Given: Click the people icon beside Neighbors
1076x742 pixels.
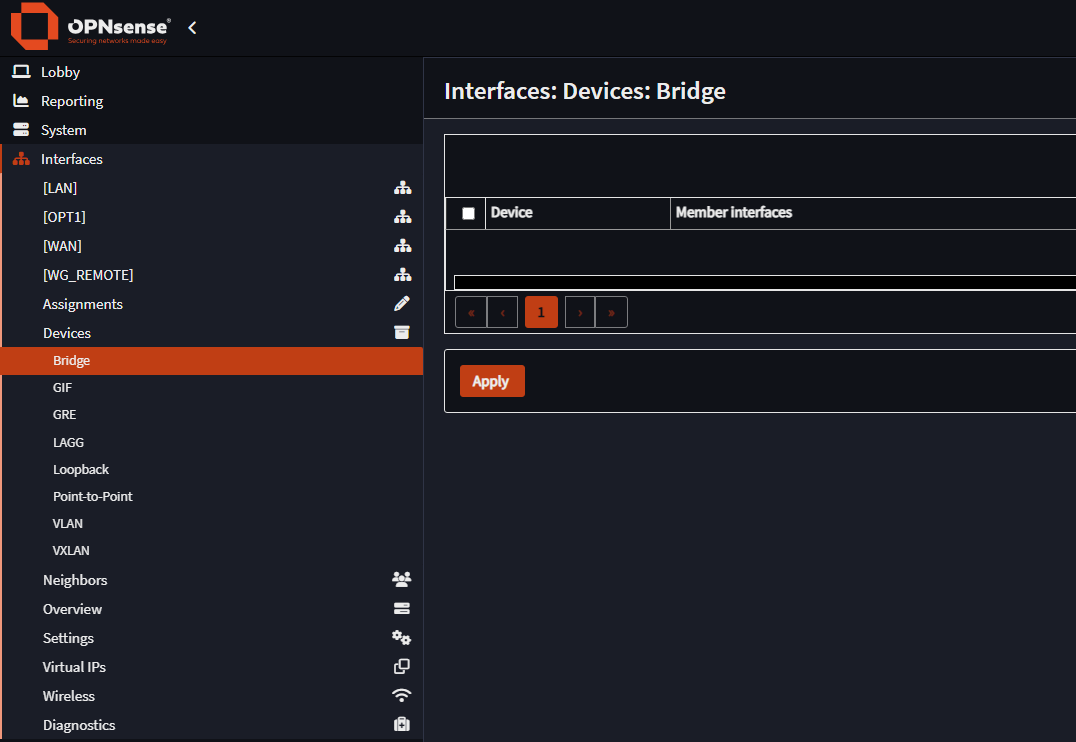Looking at the screenshot, I should [402, 579].
